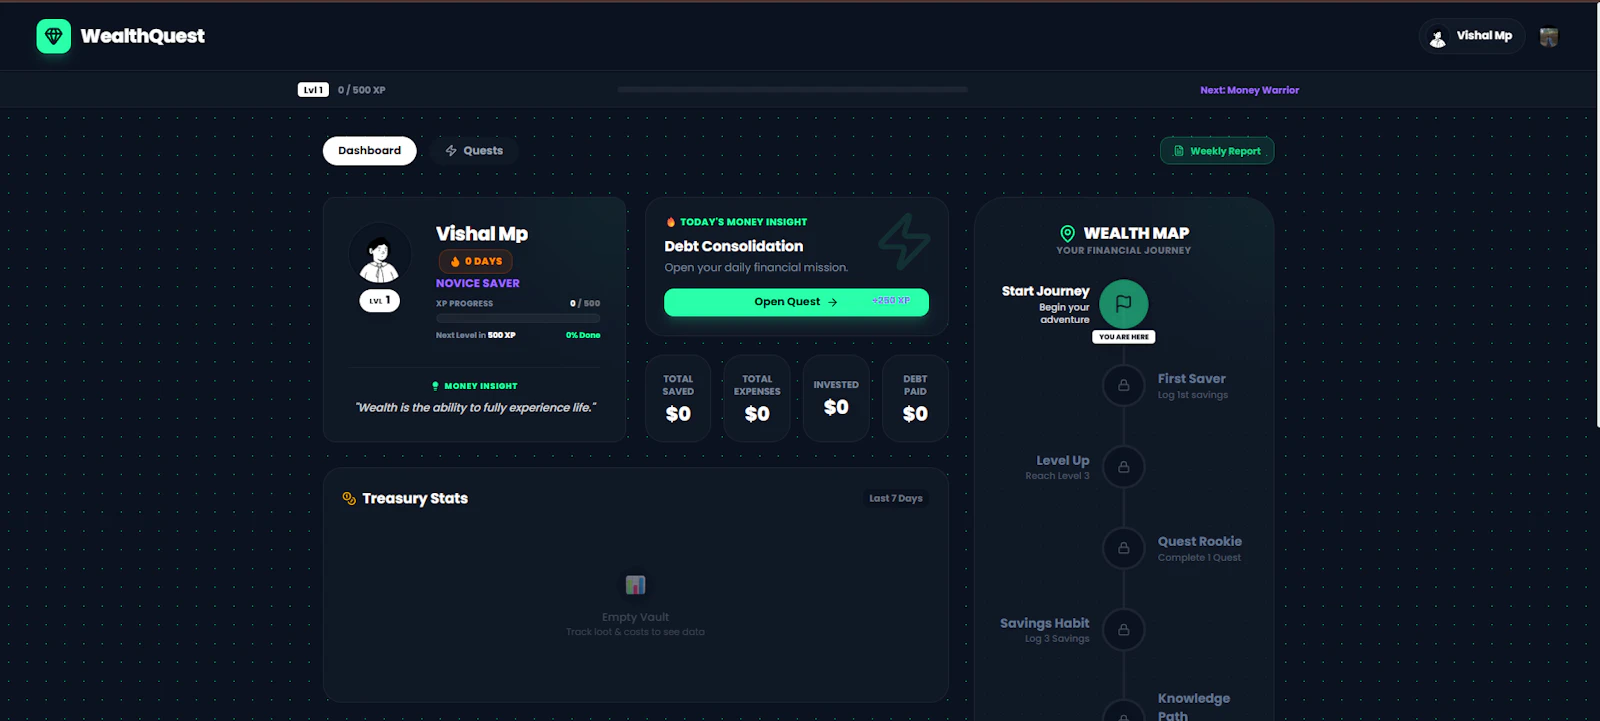The width and height of the screenshot is (1600, 721).
Task: Open the Last 7 Days selector
Action: click(x=896, y=498)
